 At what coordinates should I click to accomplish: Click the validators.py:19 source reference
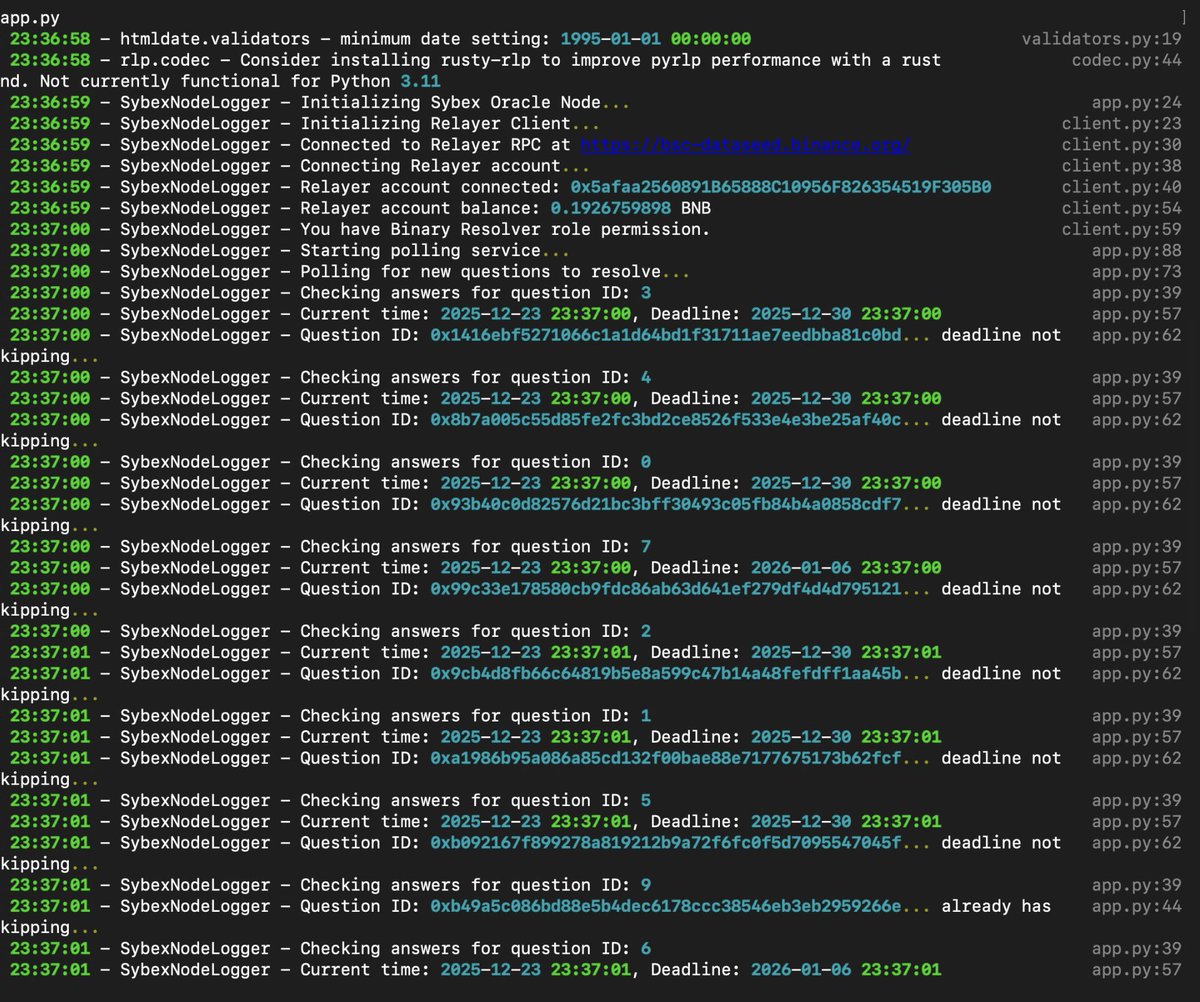point(1100,39)
